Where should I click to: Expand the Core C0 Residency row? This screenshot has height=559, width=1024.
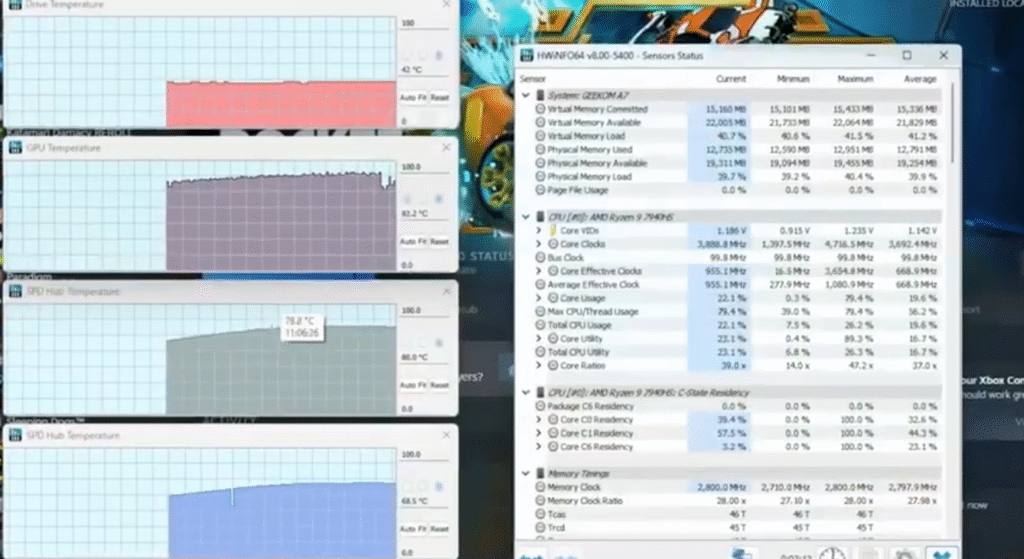point(539,420)
